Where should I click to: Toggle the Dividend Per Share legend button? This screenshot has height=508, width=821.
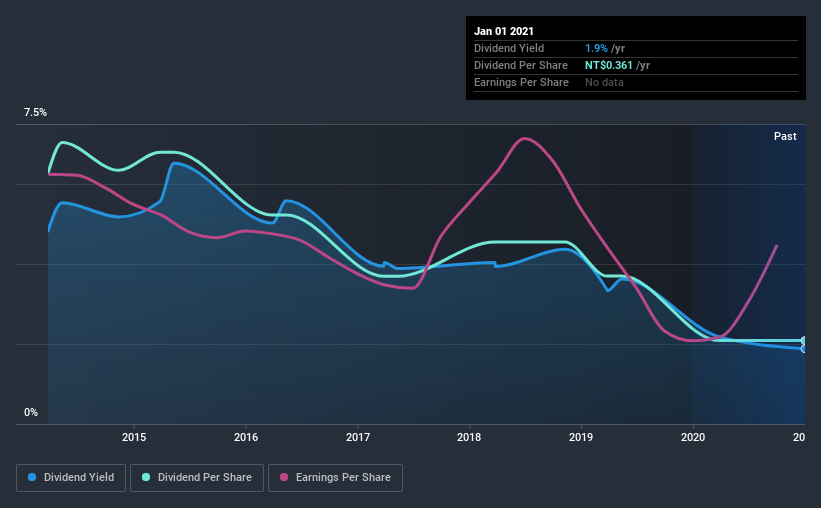tap(197, 478)
